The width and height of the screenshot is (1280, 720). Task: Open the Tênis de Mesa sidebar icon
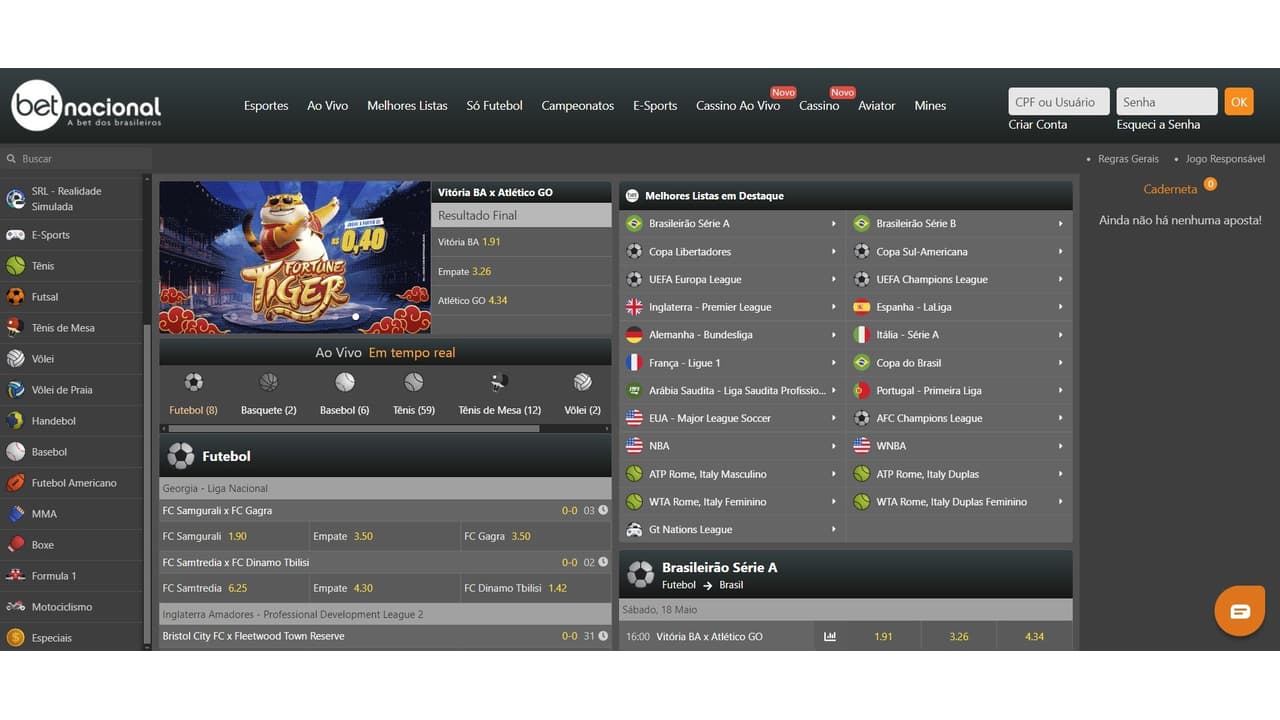[16, 328]
